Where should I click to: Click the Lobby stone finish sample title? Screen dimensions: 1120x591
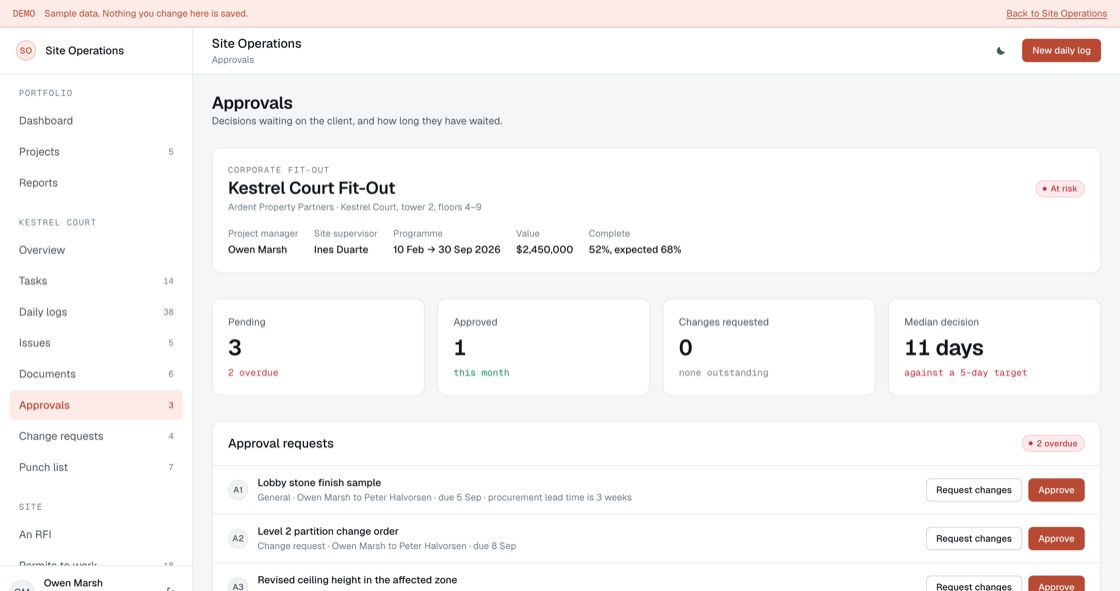319,483
